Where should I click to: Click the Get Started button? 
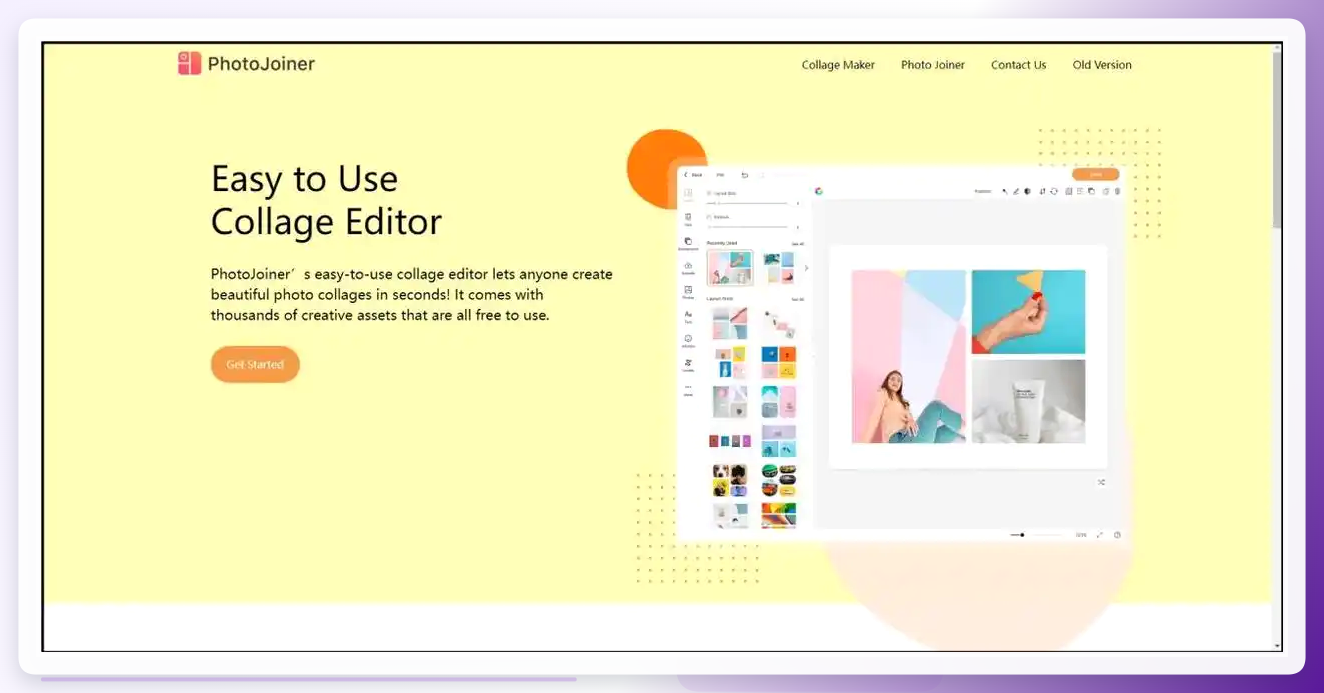tap(255, 364)
